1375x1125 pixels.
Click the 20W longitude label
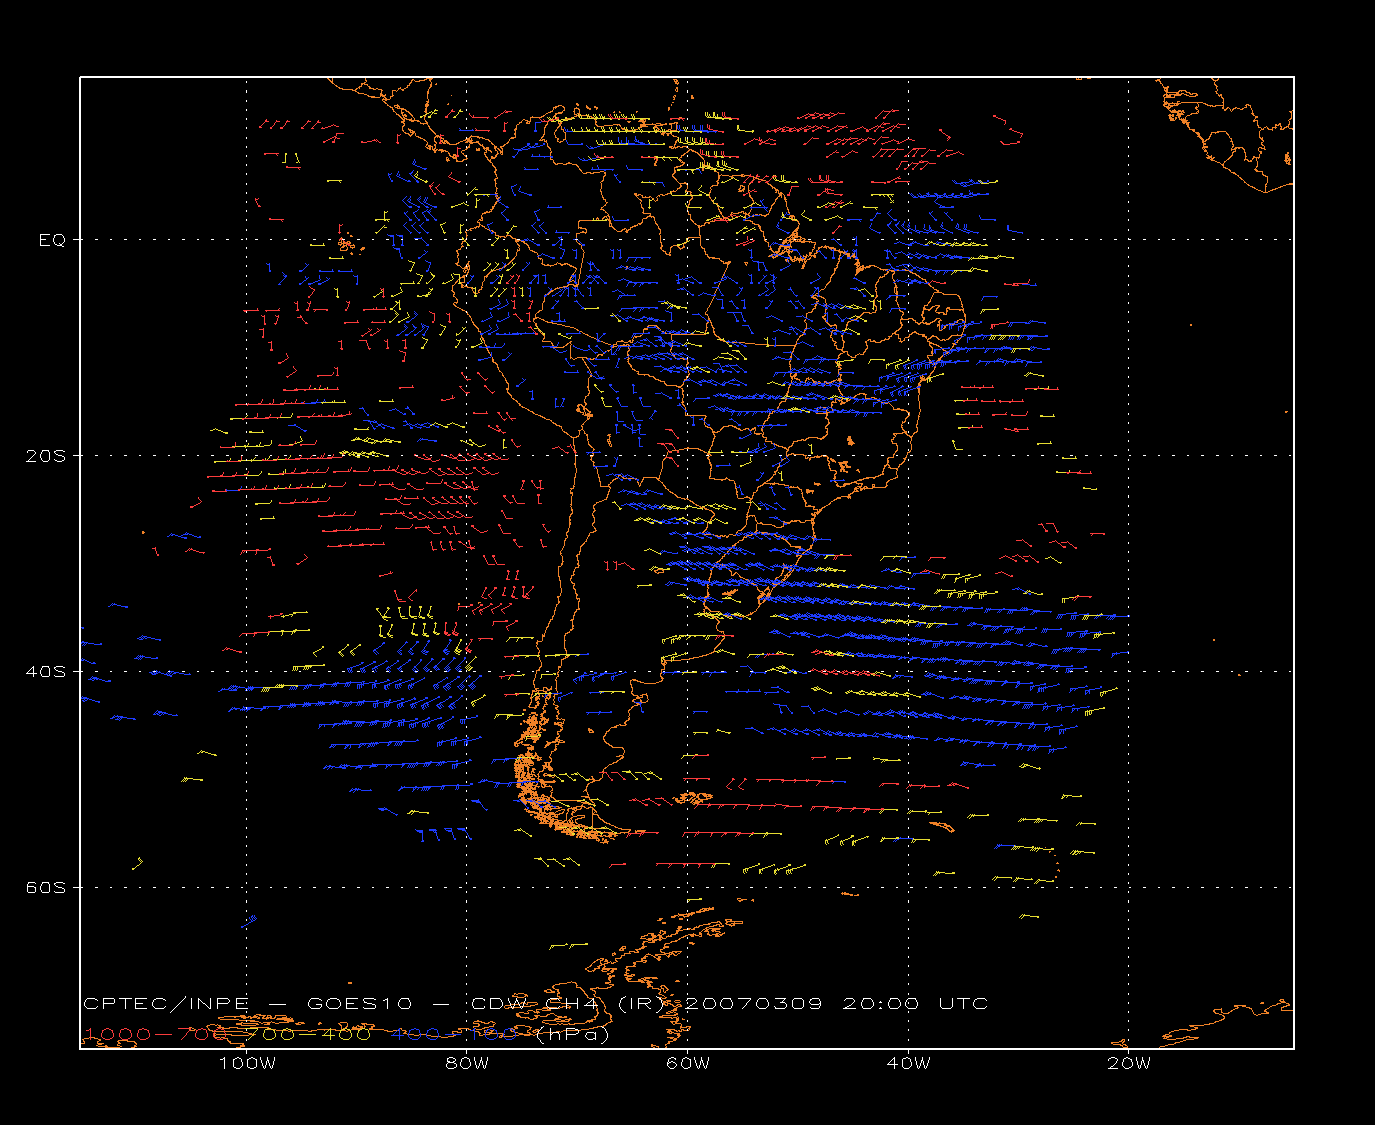(1128, 1063)
